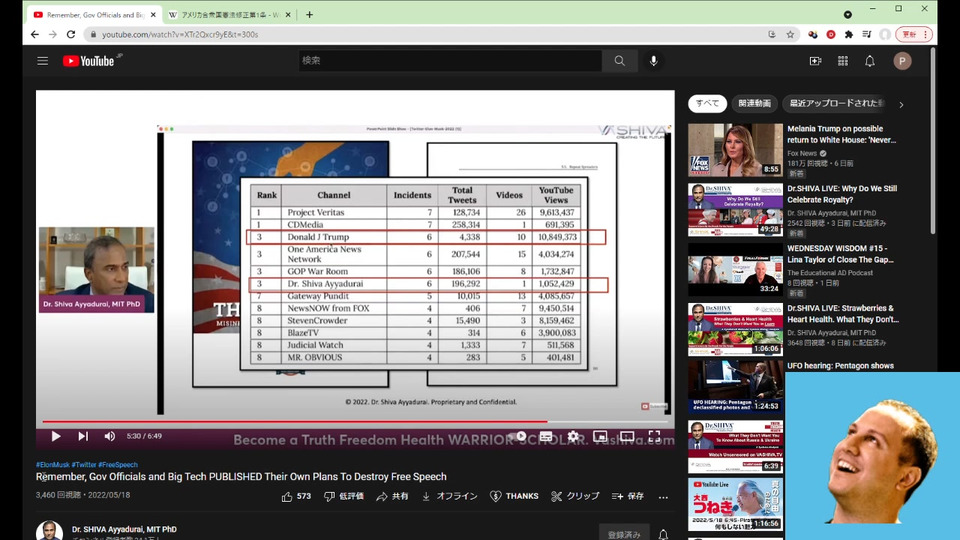Like the video with 573 likes
This screenshot has width=960, height=540.
[x=296, y=497]
